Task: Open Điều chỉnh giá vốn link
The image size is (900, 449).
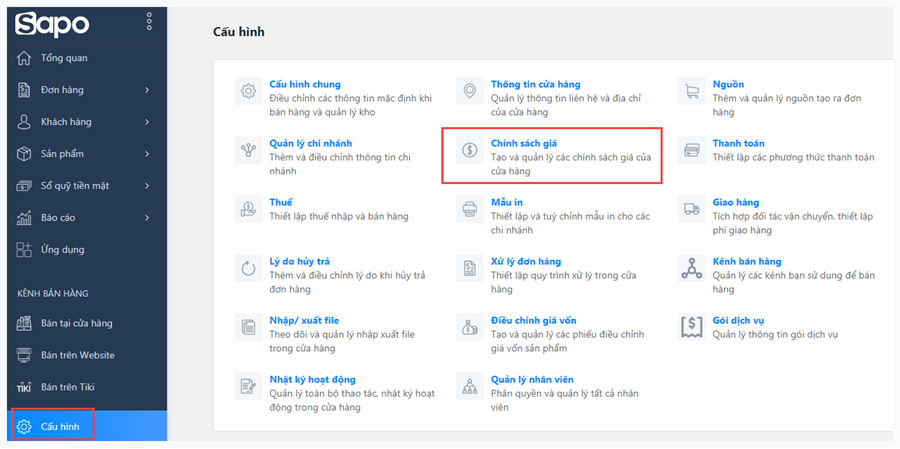Action: point(533,321)
